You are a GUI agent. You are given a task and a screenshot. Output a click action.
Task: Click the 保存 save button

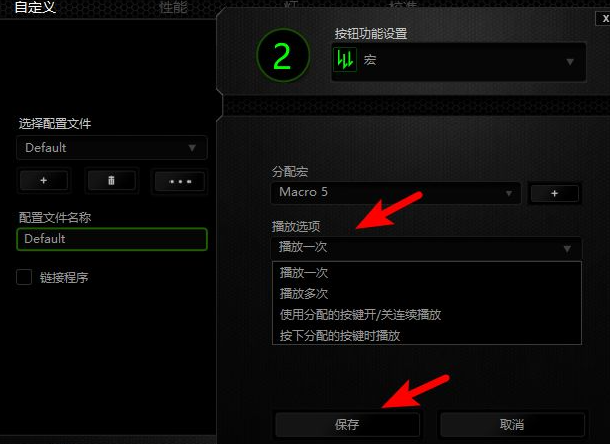pyautogui.click(x=347, y=425)
